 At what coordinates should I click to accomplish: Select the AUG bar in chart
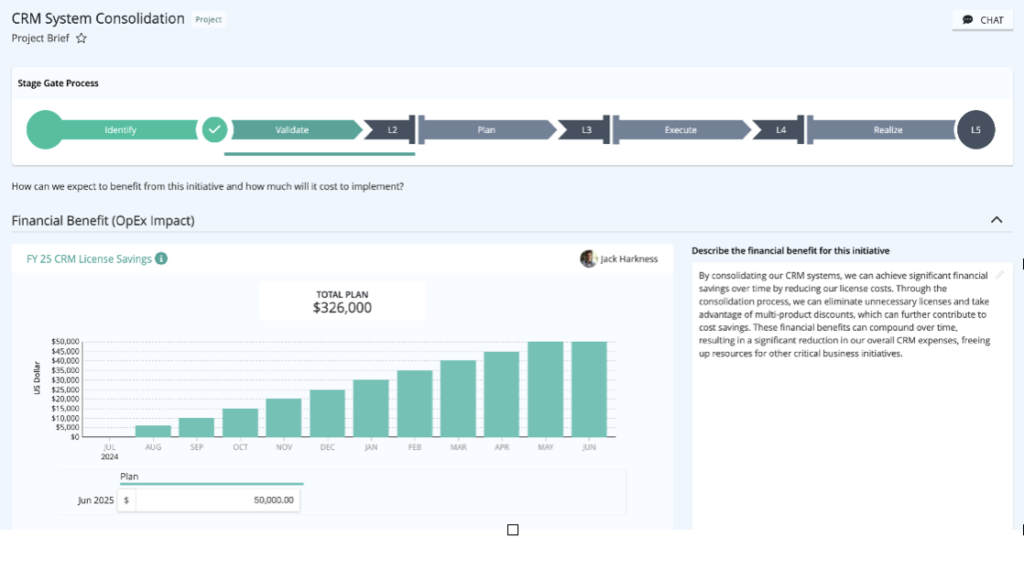153,431
